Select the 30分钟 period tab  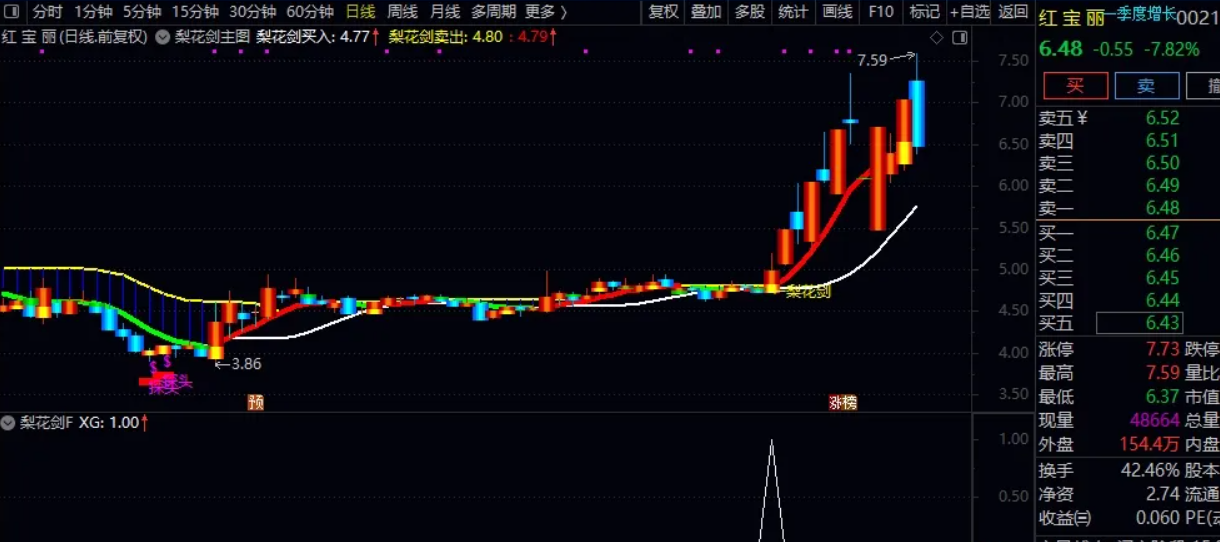coord(253,12)
